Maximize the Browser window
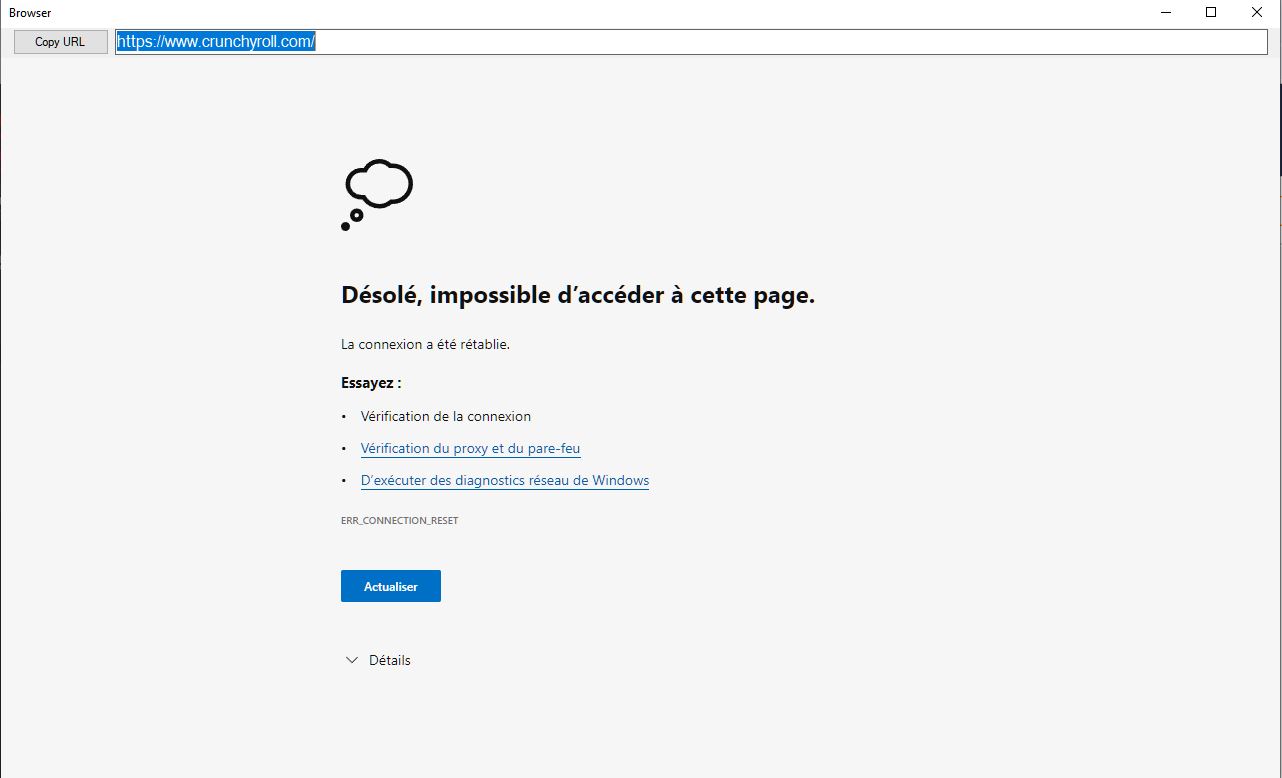This screenshot has height=778, width=1282. (x=1211, y=13)
